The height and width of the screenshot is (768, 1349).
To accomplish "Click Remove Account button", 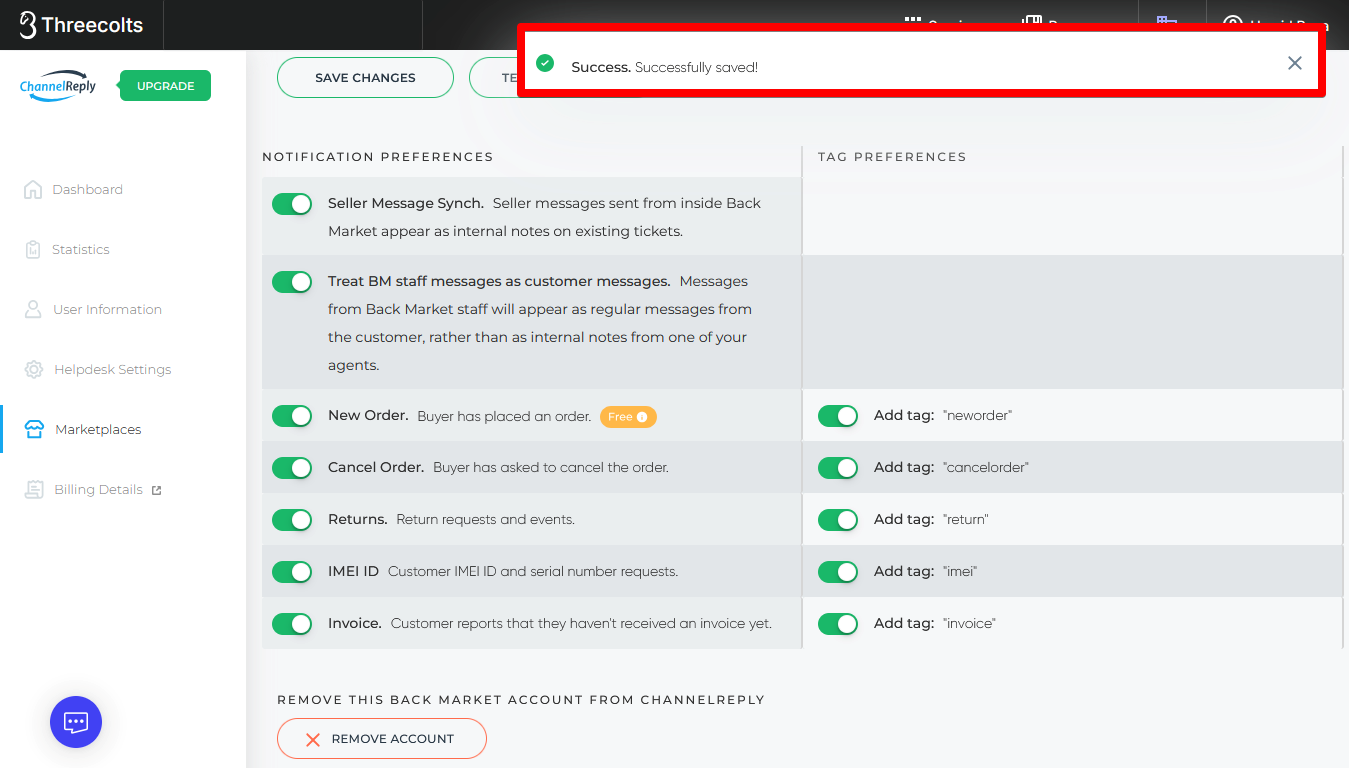I will [382, 739].
